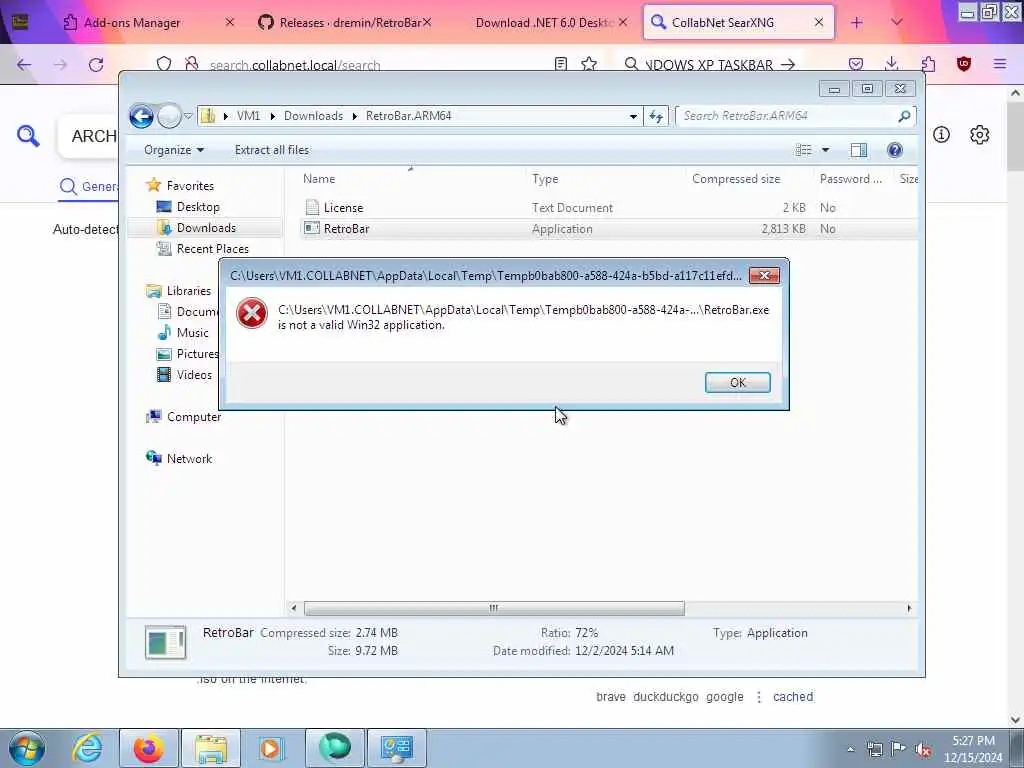Click the cached link
The width and height of the screenshot is (1024, 768).
793,697
